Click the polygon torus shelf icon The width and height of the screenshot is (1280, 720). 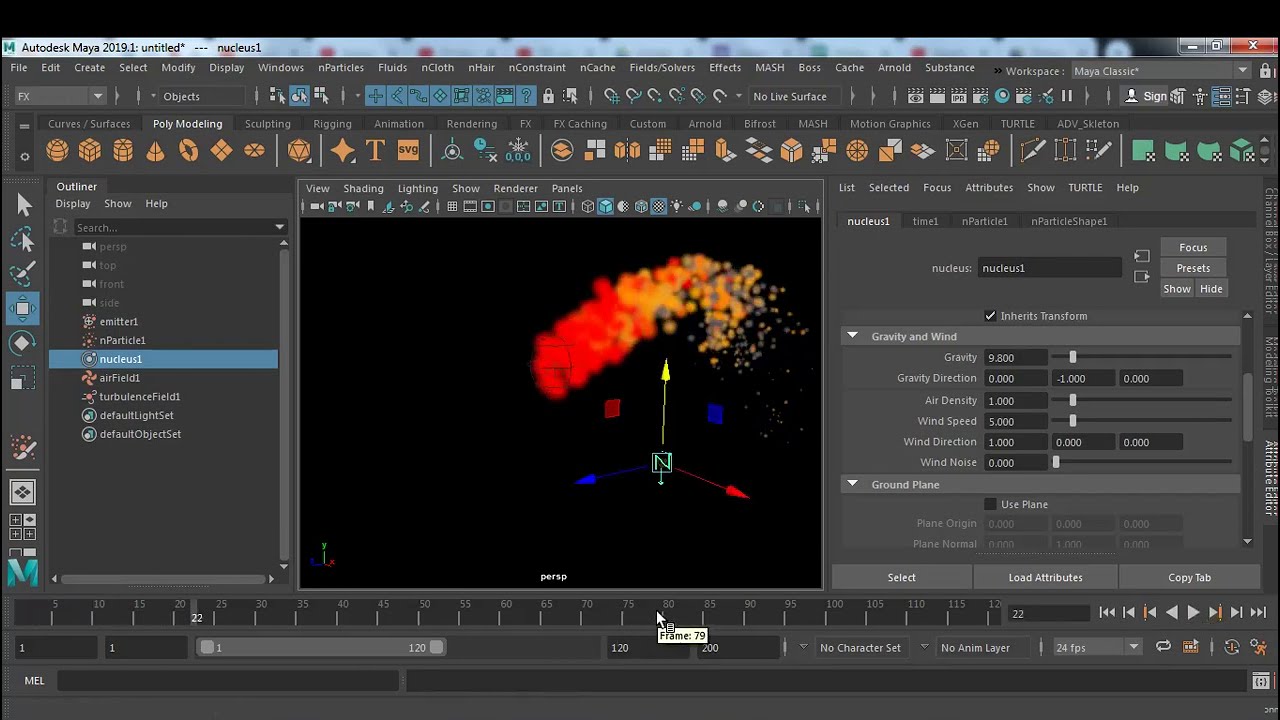click(188, 151)
